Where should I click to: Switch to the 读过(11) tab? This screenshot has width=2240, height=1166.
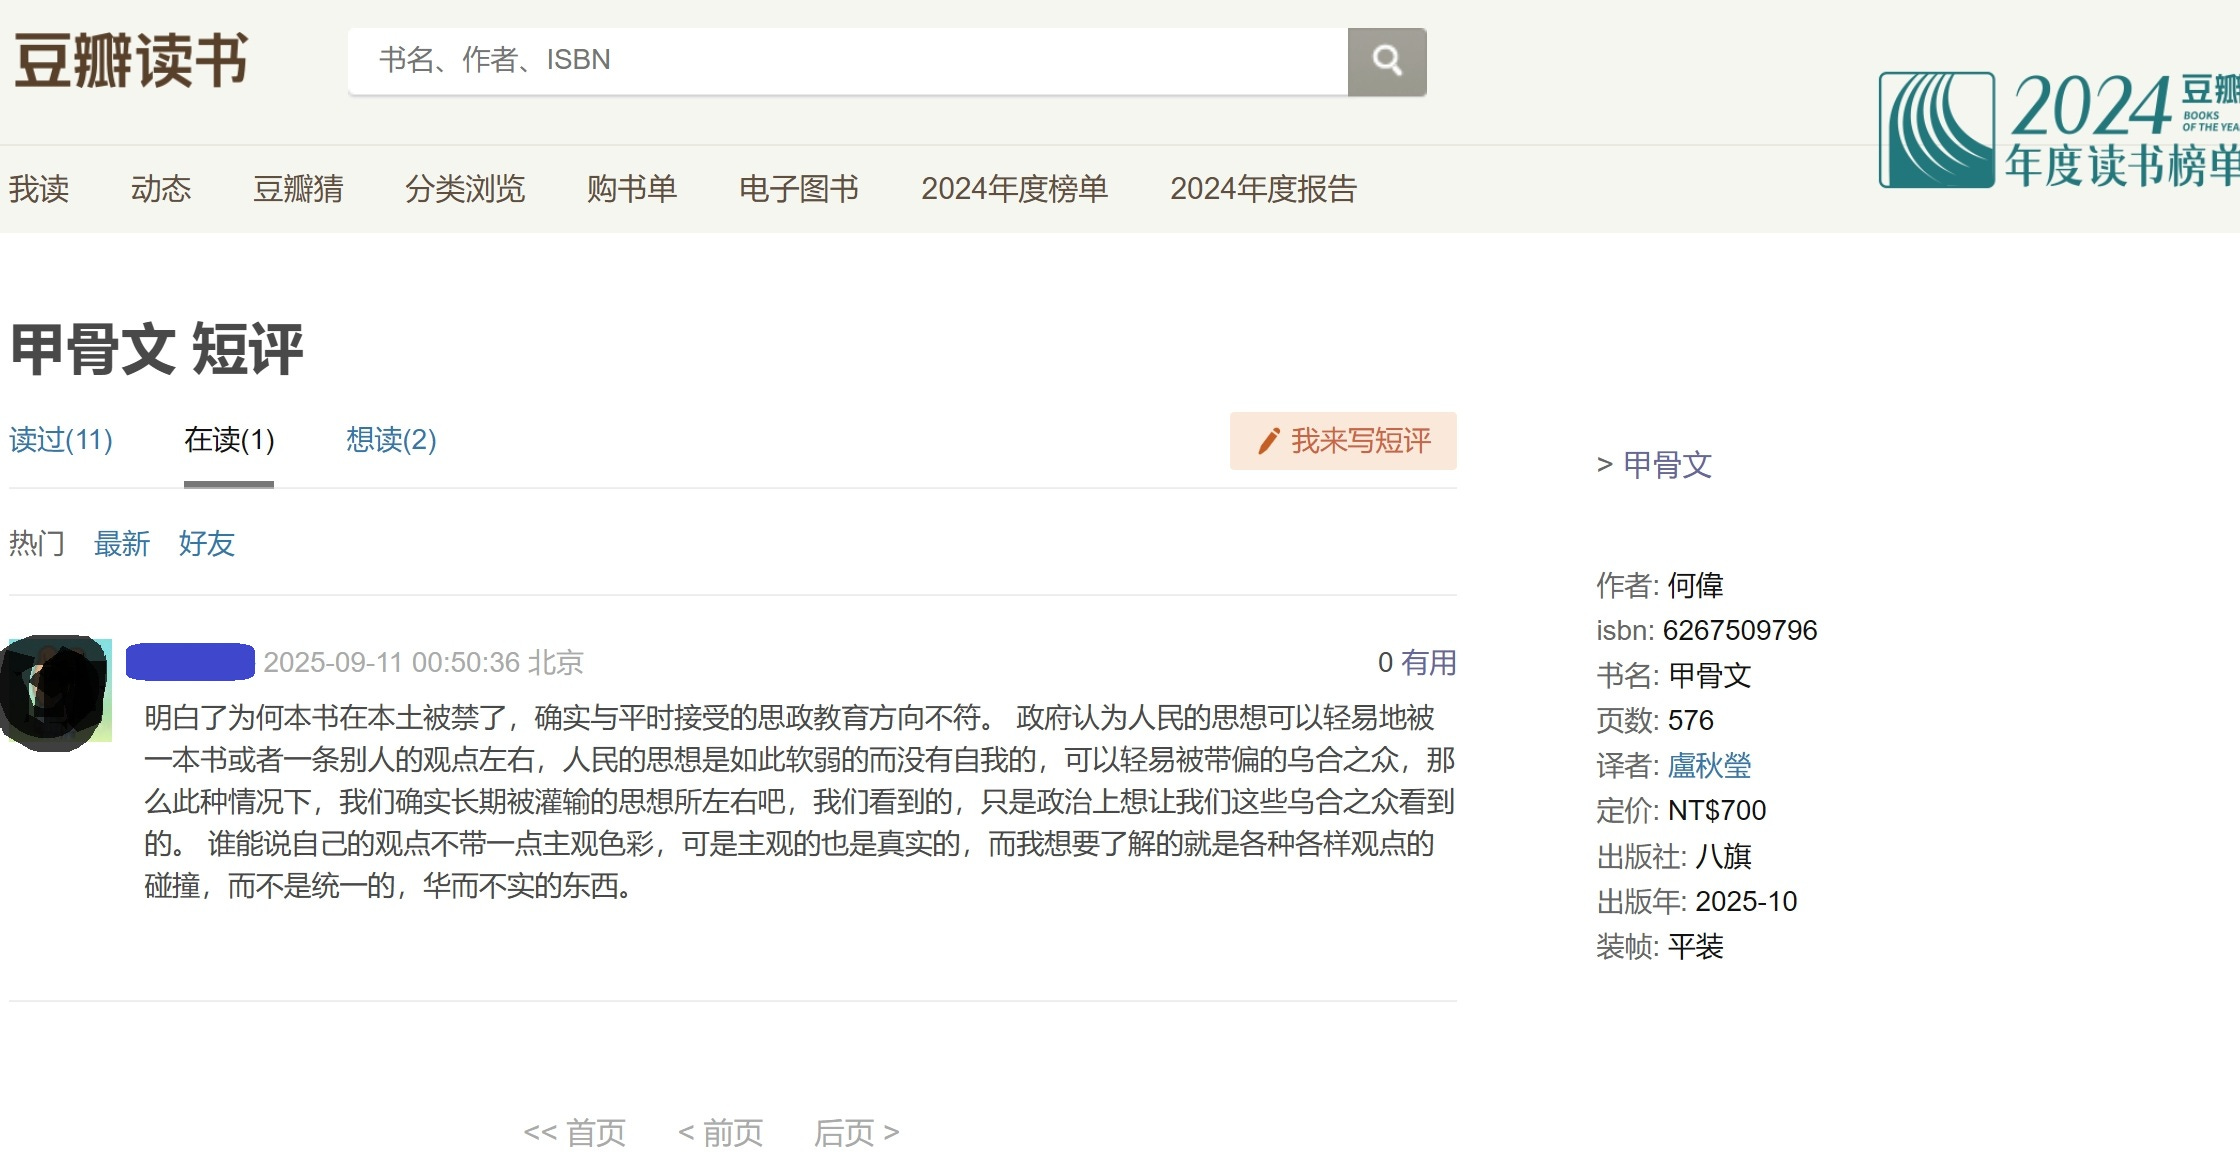click(61, 440)
